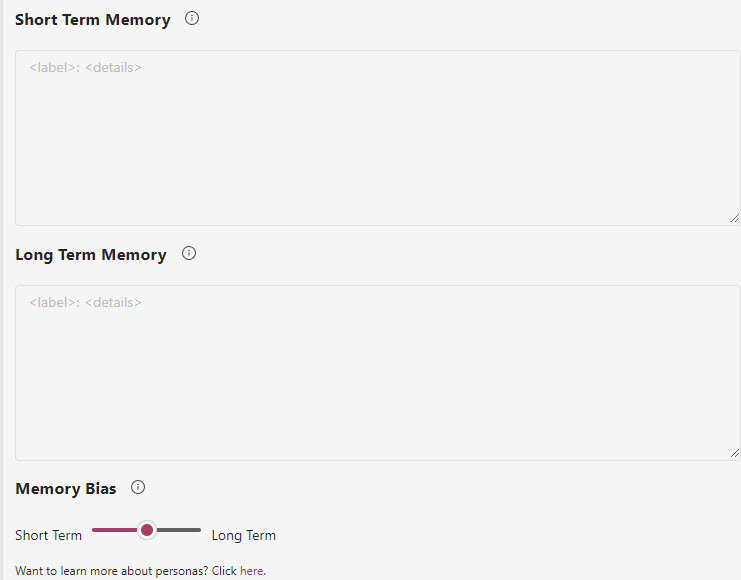The image size is (741, 580).
Task: Click the placeholder text in Long Term Memory box
Action: [x=86, y=303]
